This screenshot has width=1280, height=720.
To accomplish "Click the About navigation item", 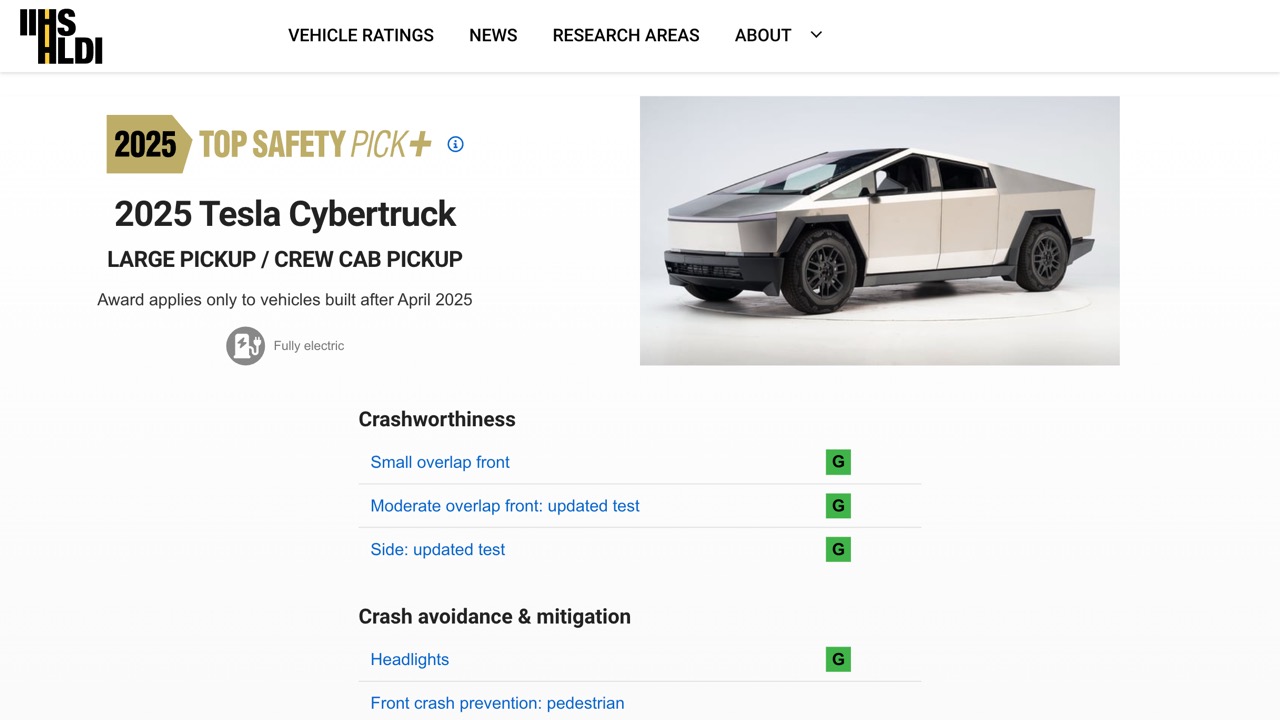I will point(762,35).
